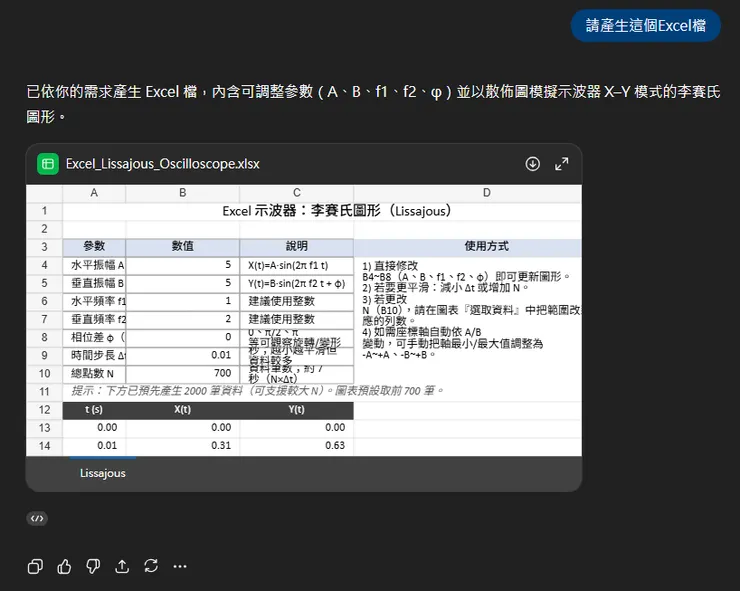Select the 相位差 φ label cell
Viewport: 740px width, 591px height.
(94, 338)
